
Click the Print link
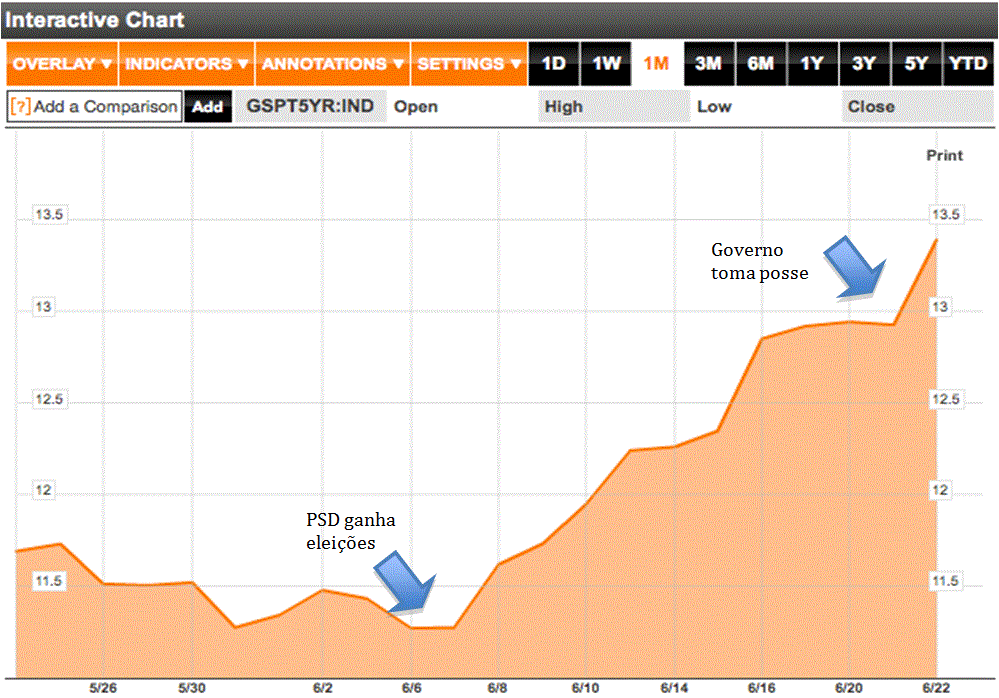click(x=944, y=155)
